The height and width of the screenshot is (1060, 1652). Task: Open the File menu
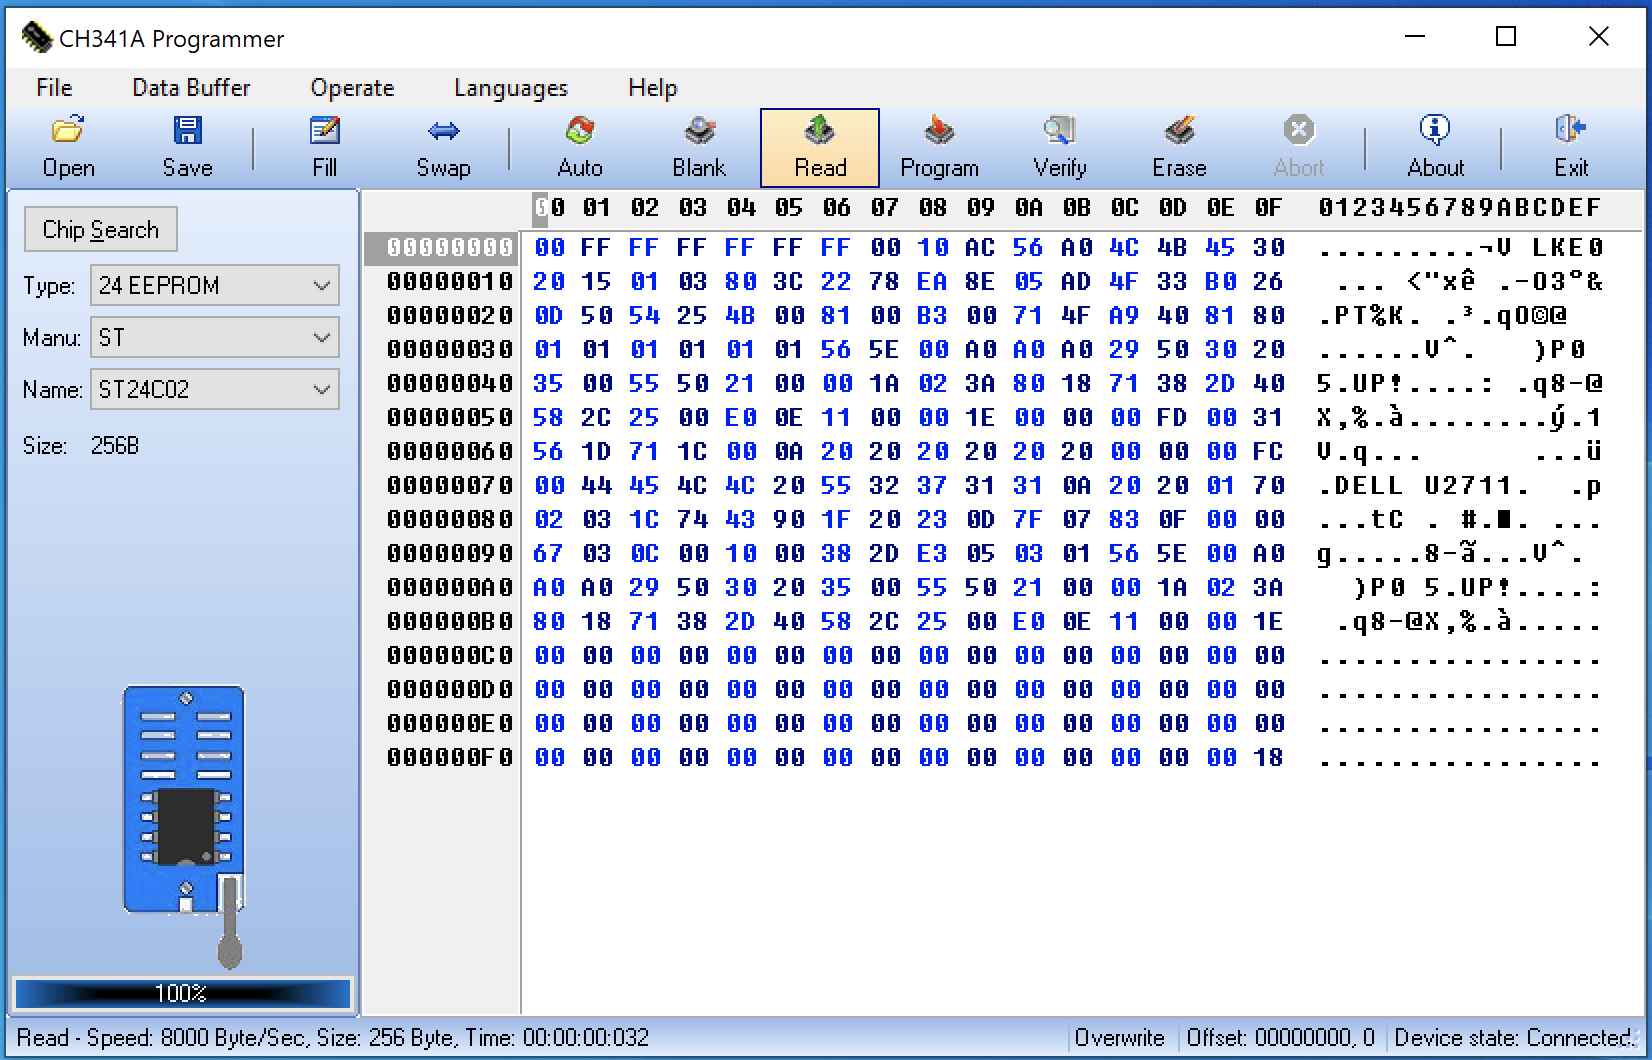point(54,88)
